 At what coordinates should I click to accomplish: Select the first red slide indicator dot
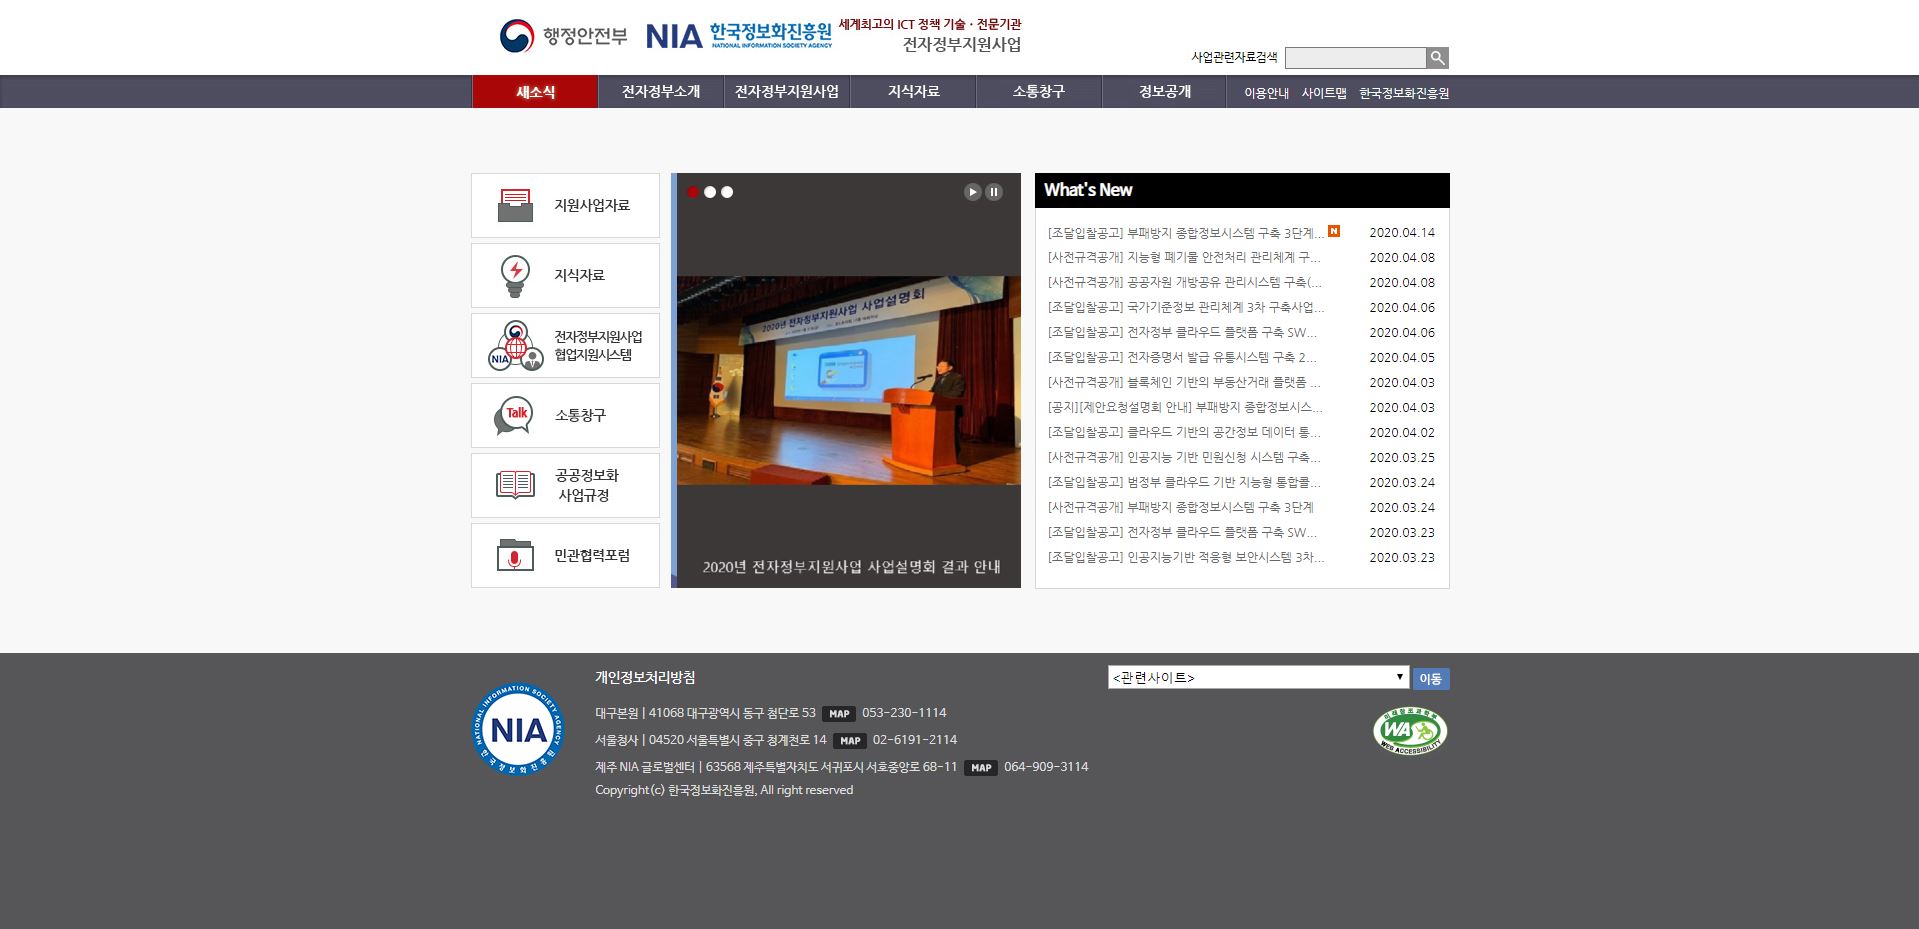click(x=692, y=192)
